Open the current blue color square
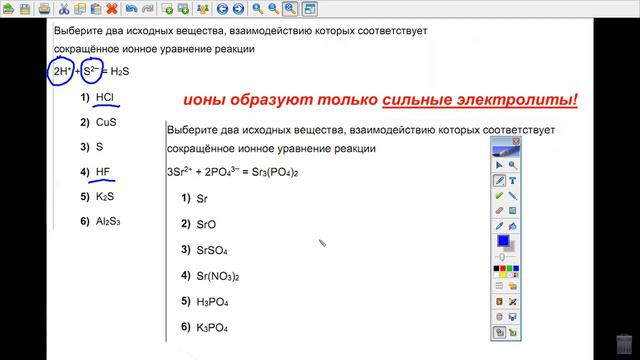Viewport: 640px width, 360px height. point(503,241)
